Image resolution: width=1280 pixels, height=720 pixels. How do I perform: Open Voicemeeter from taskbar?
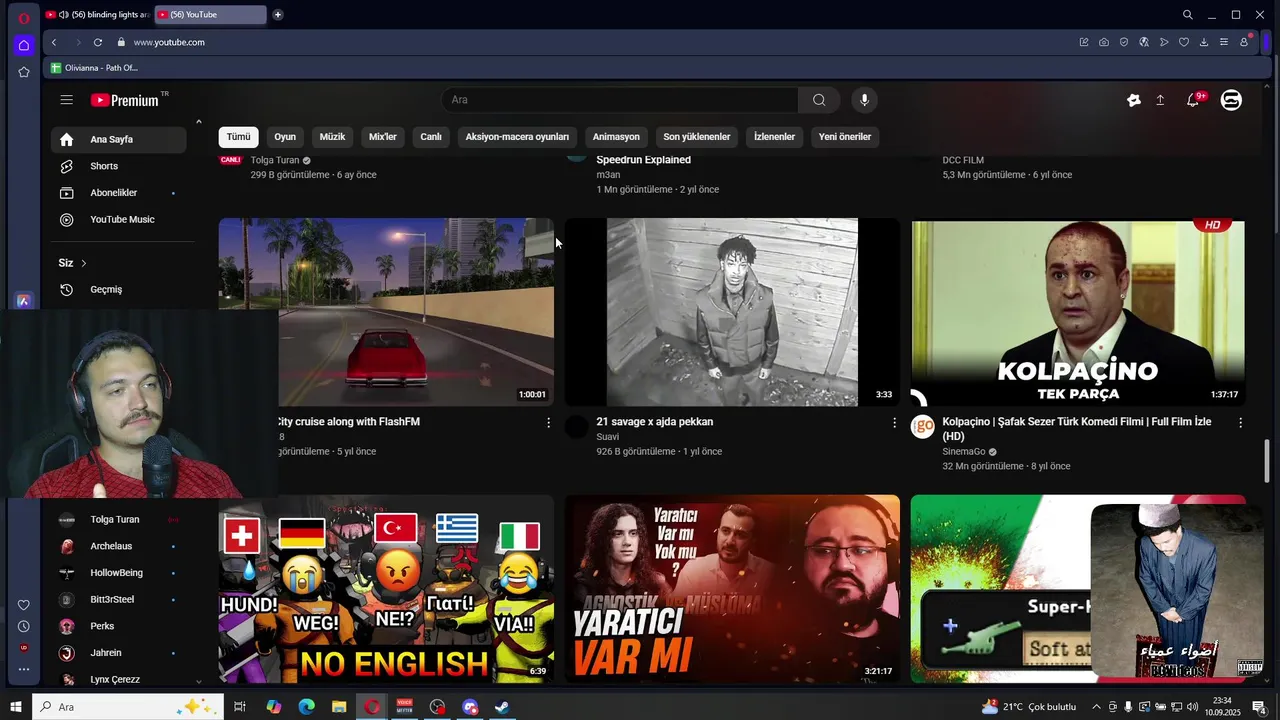[404, 707]
